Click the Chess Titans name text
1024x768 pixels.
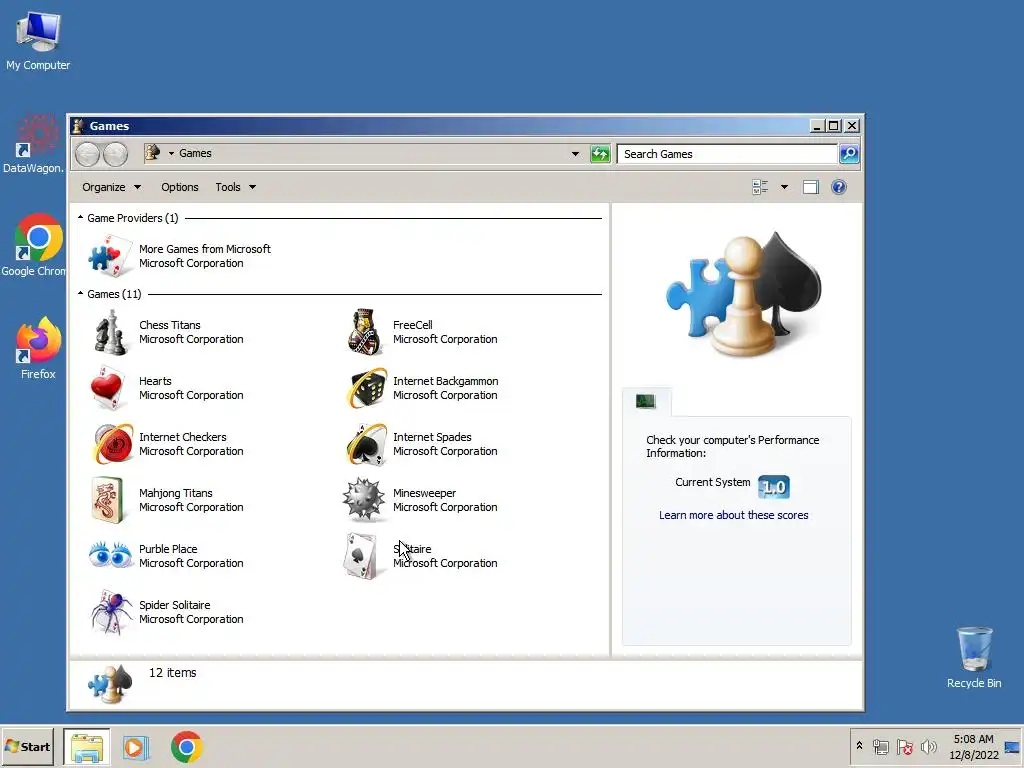[x=170, y=325]
